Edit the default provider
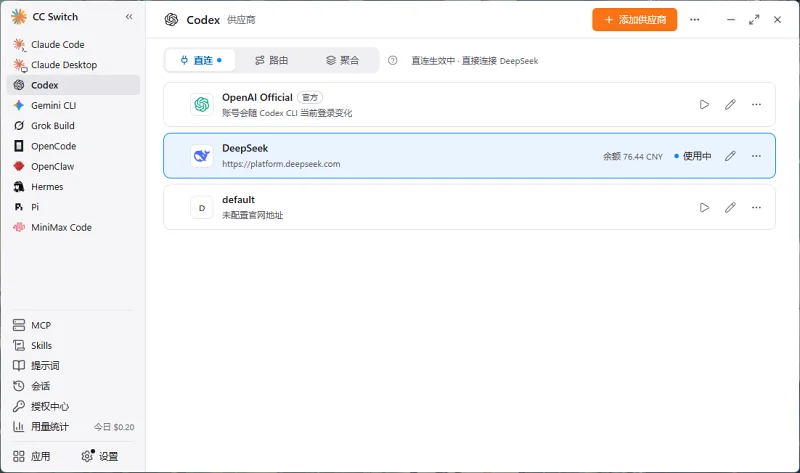Screen dimensions: 800x473 click(x=730, y=207)
